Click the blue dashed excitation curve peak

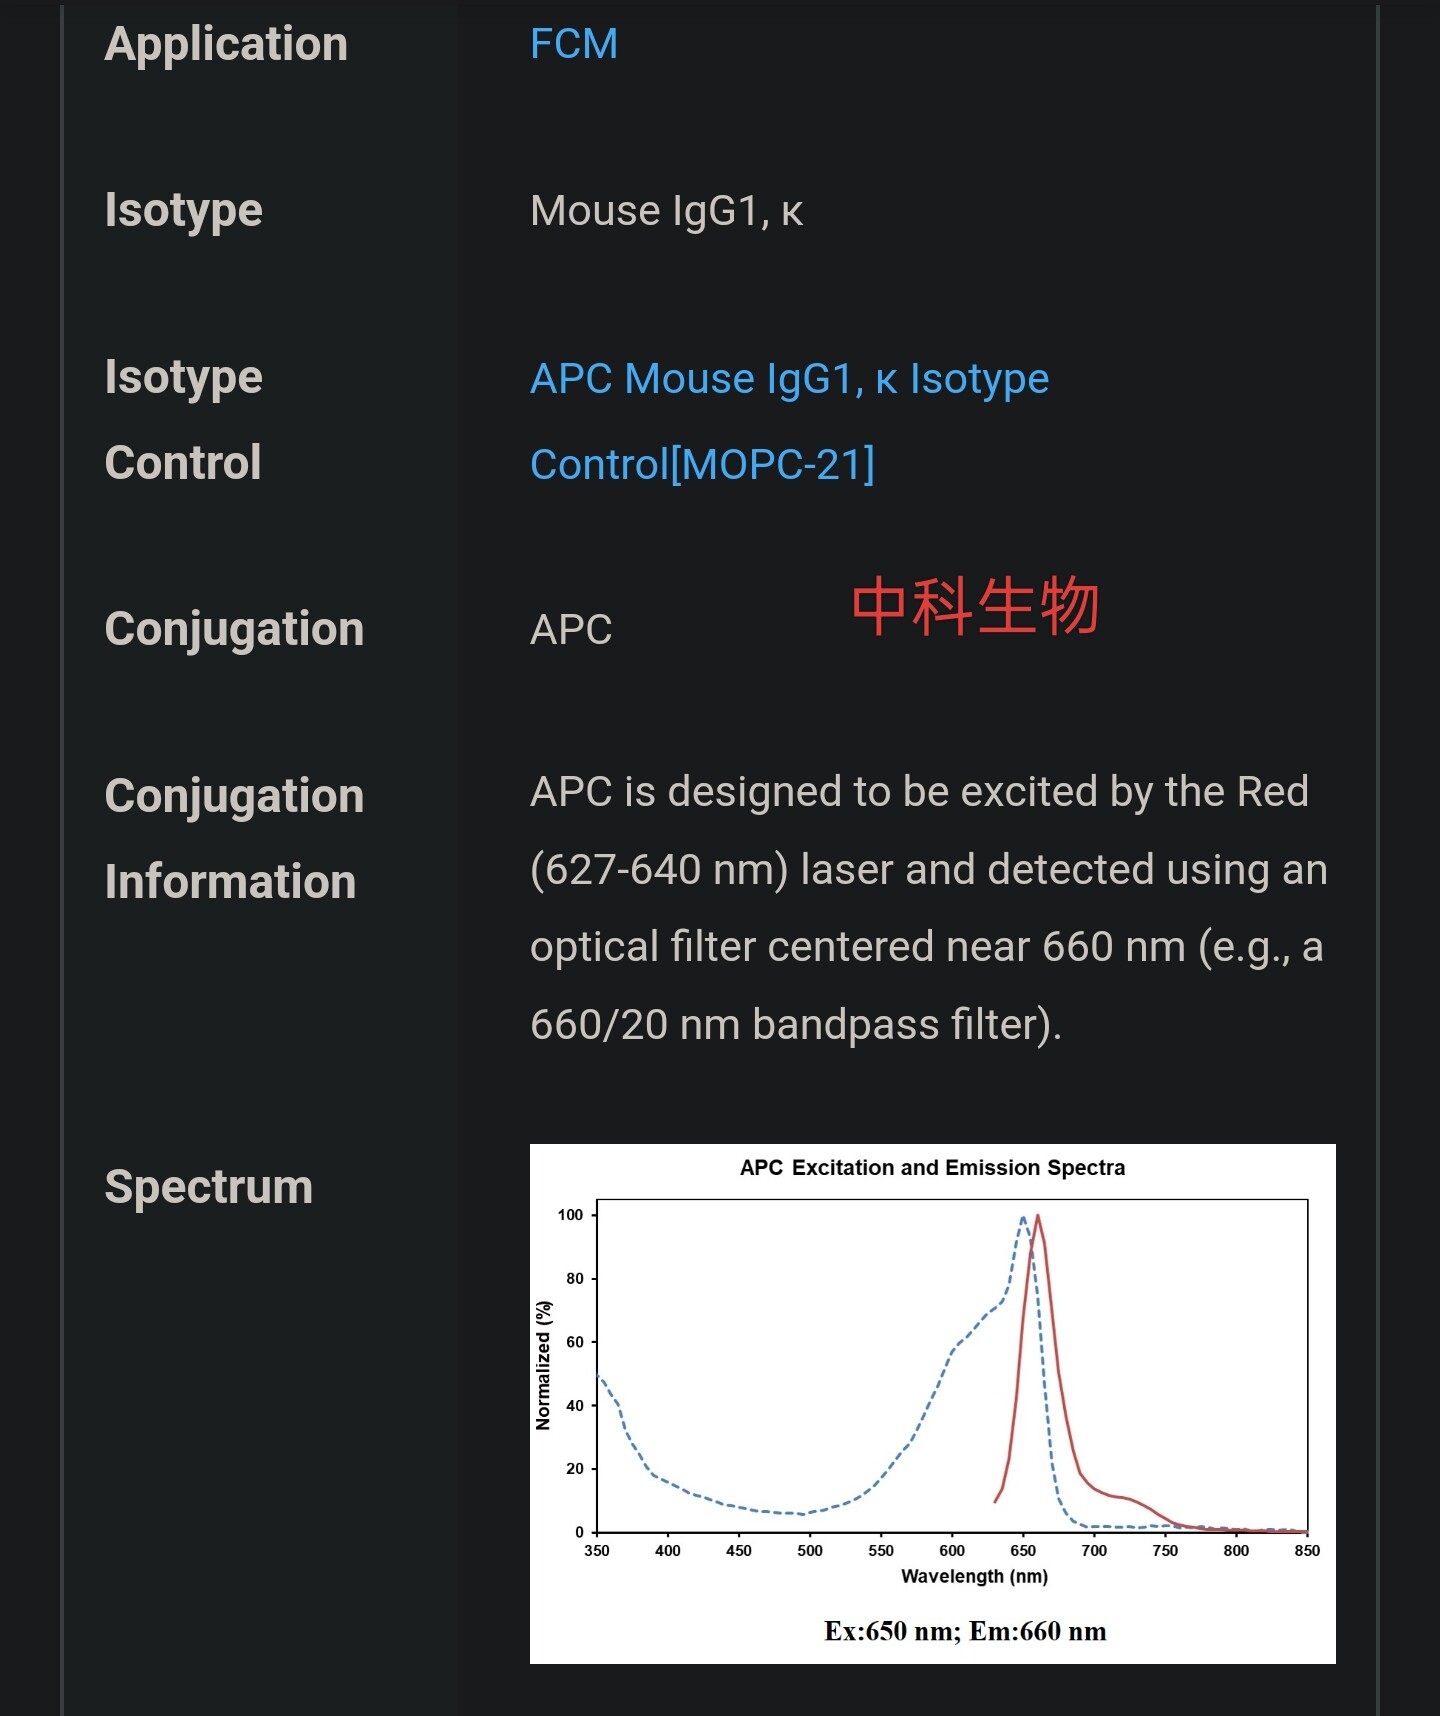1023,1219
